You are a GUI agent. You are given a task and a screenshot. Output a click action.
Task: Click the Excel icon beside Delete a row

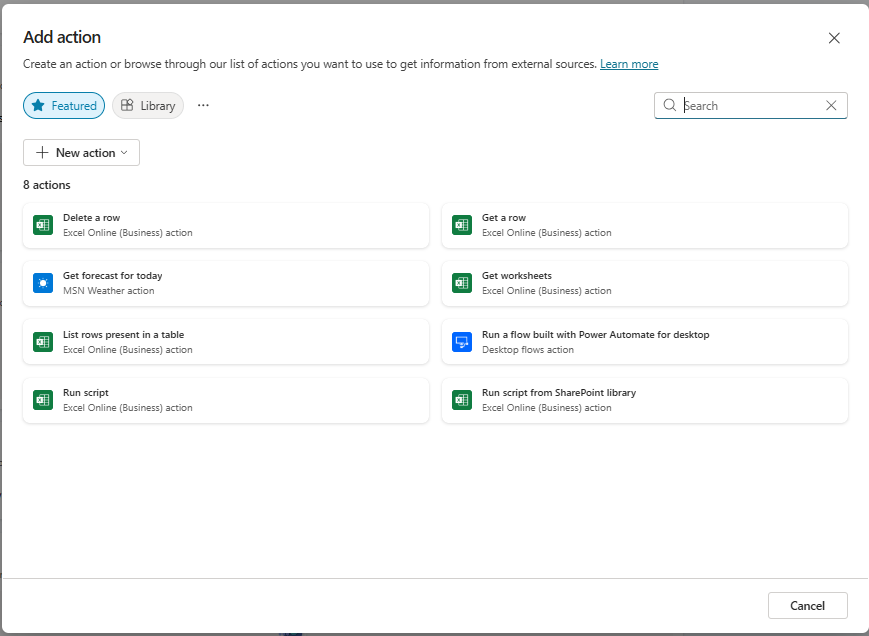[43, 225]
